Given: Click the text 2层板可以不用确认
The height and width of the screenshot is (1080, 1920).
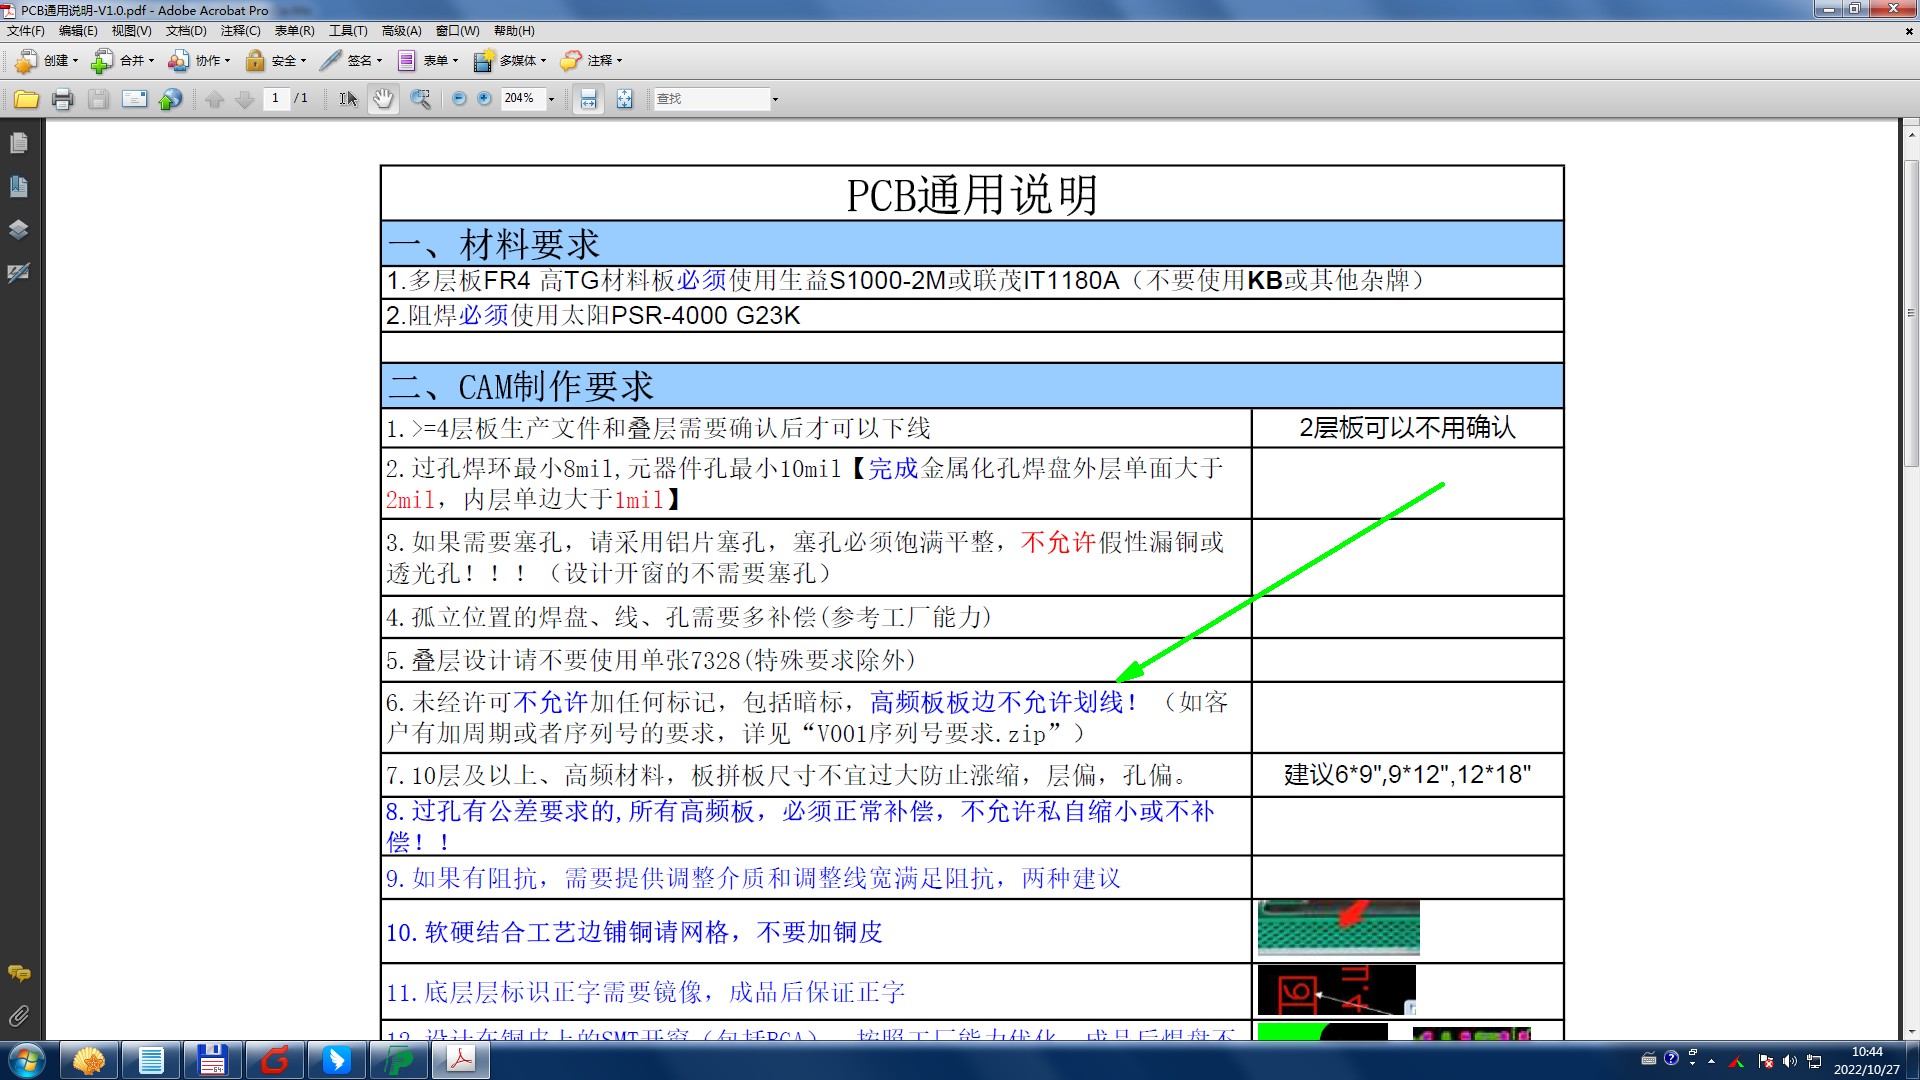Looking at the screenshot, I should 1407,428.
